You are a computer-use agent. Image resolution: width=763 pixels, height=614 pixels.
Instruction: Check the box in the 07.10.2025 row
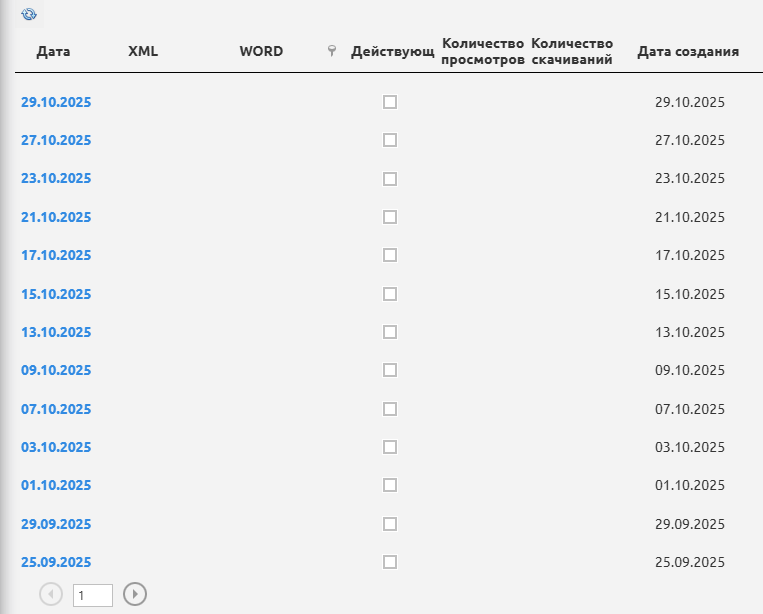390,409
